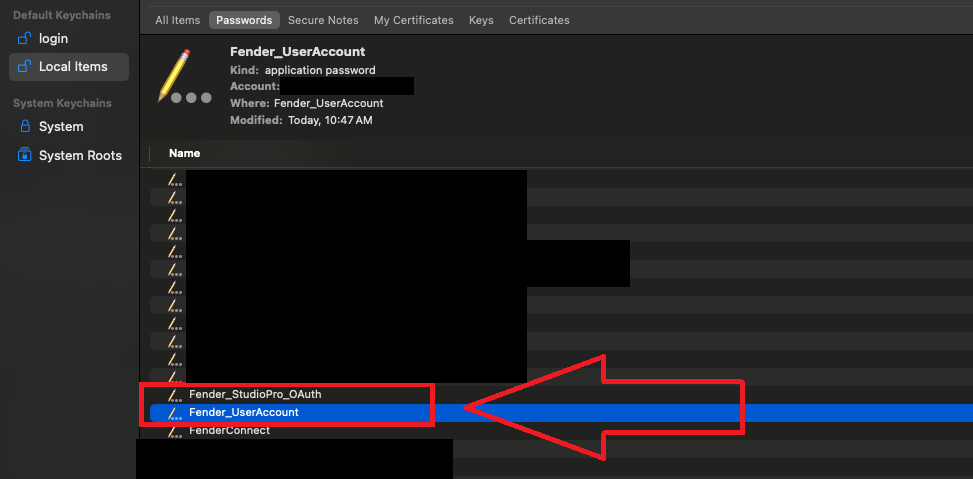Screen dimensions: 973x479
Task: Switch to the My Certificates tab
Action: [413, 20]
